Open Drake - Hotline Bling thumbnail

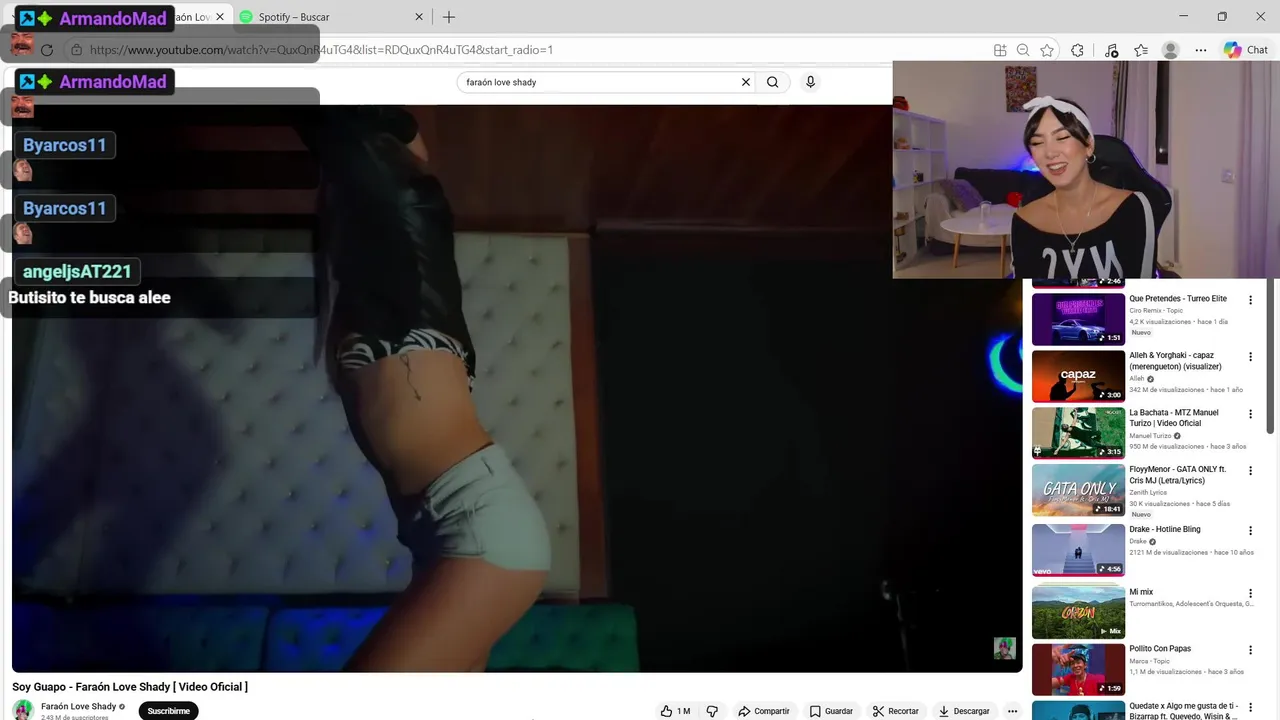[1078, 550]
